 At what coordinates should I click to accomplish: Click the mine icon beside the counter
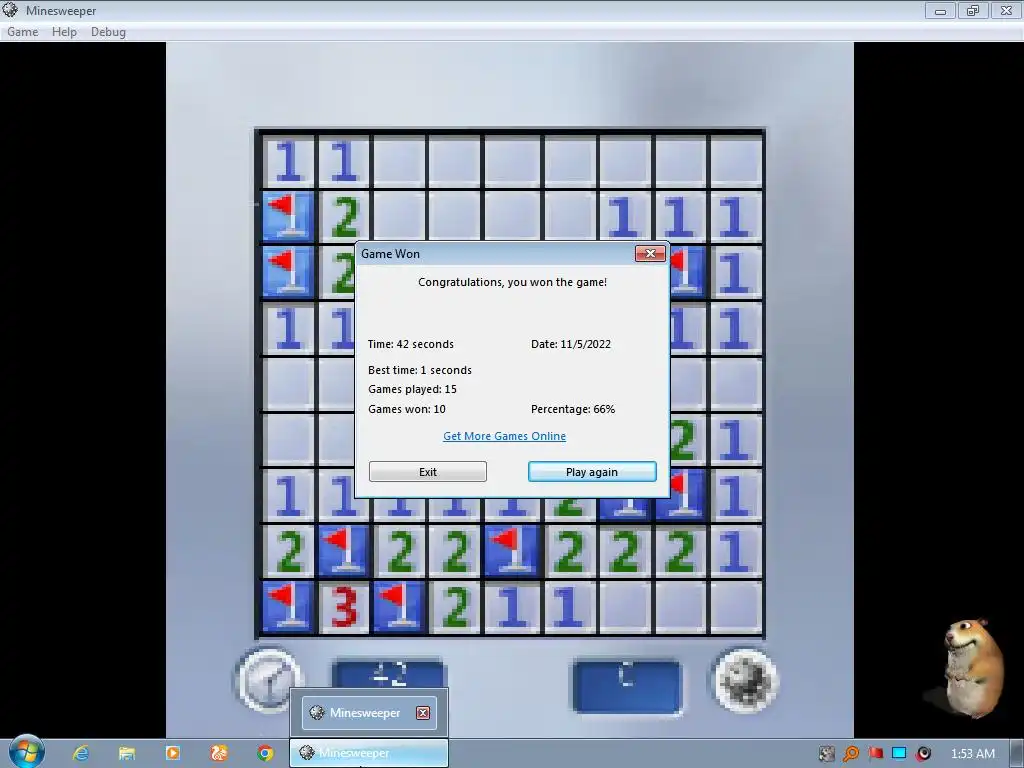[x=745, y=680]
